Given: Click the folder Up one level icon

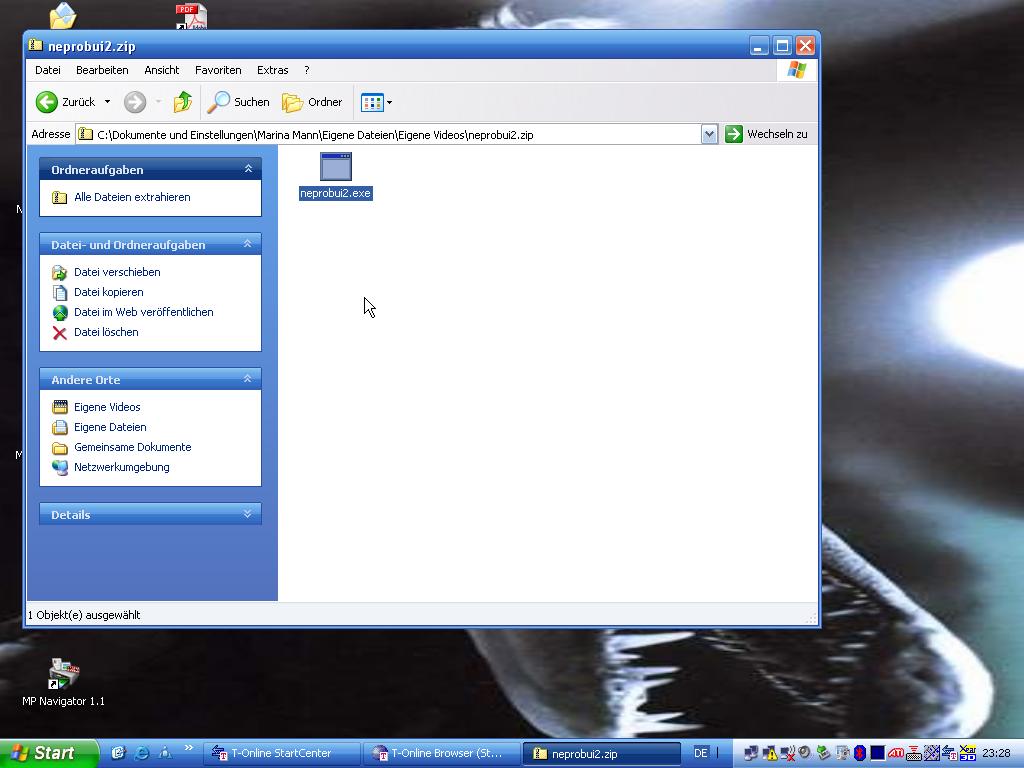Looking at the screenshot, I should click(x=182, y=102).
